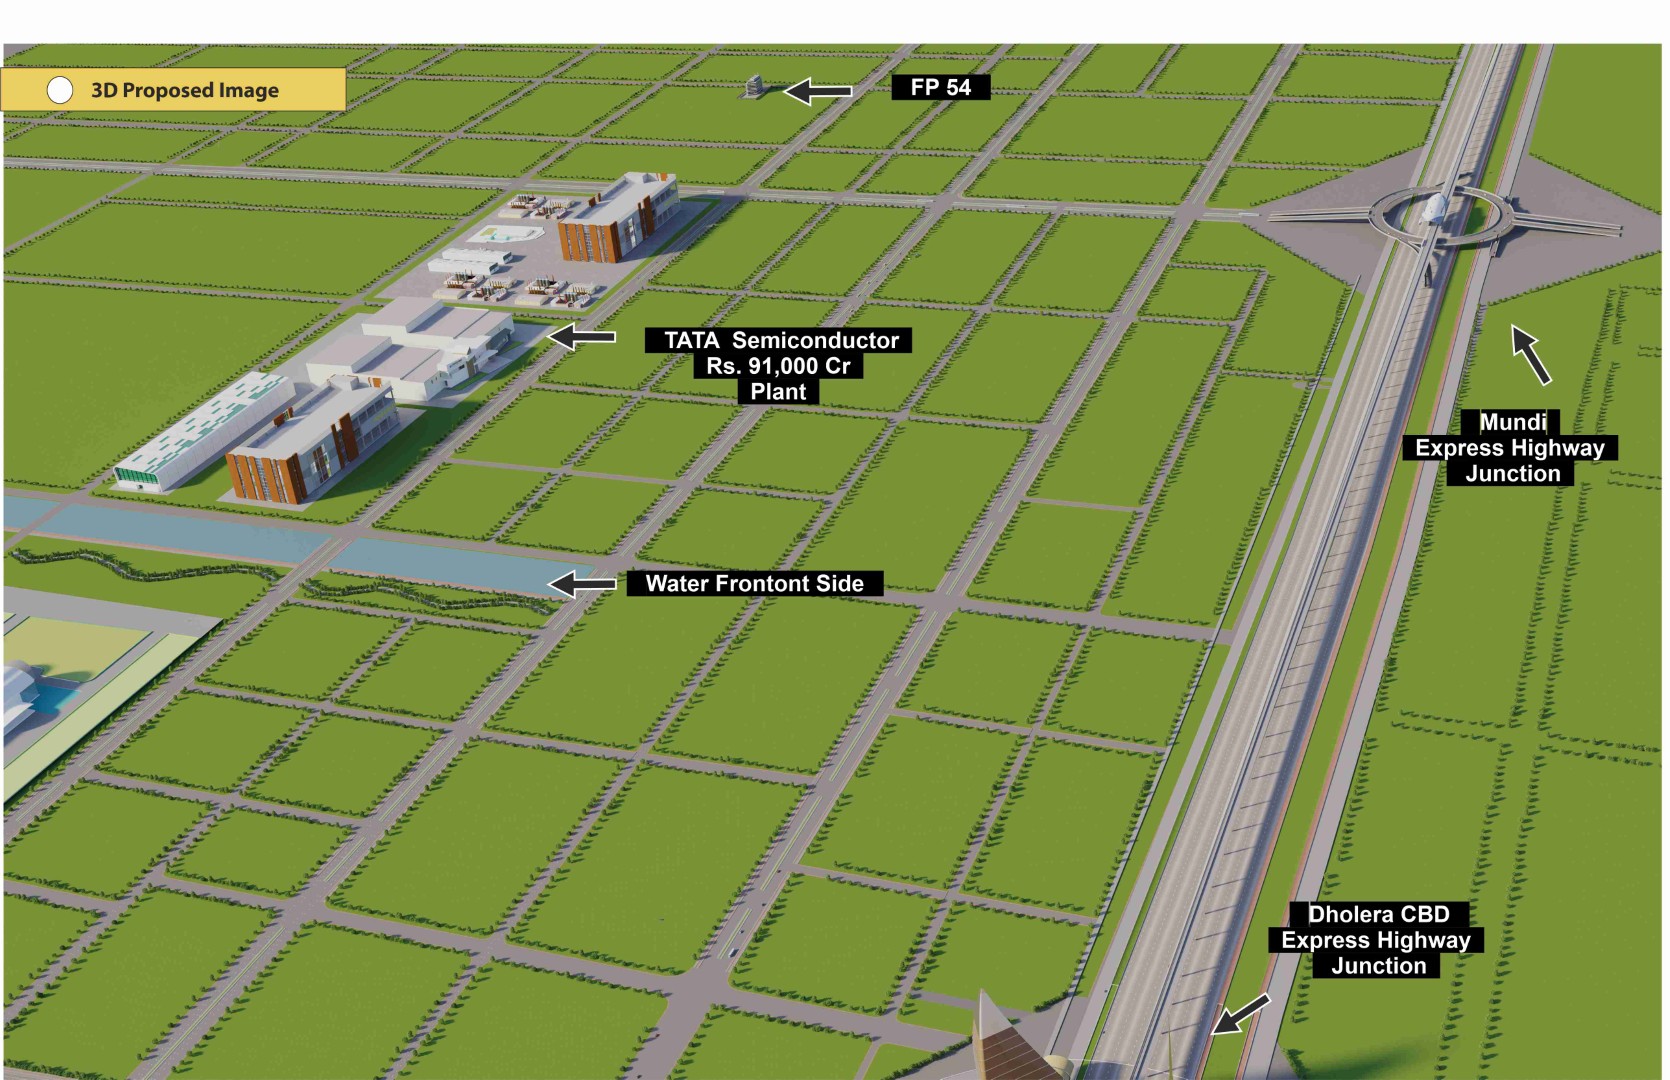Select the small FP 54 building marker
Image resolution: width=1670 pixels, height=1080 pixels.
756,88
